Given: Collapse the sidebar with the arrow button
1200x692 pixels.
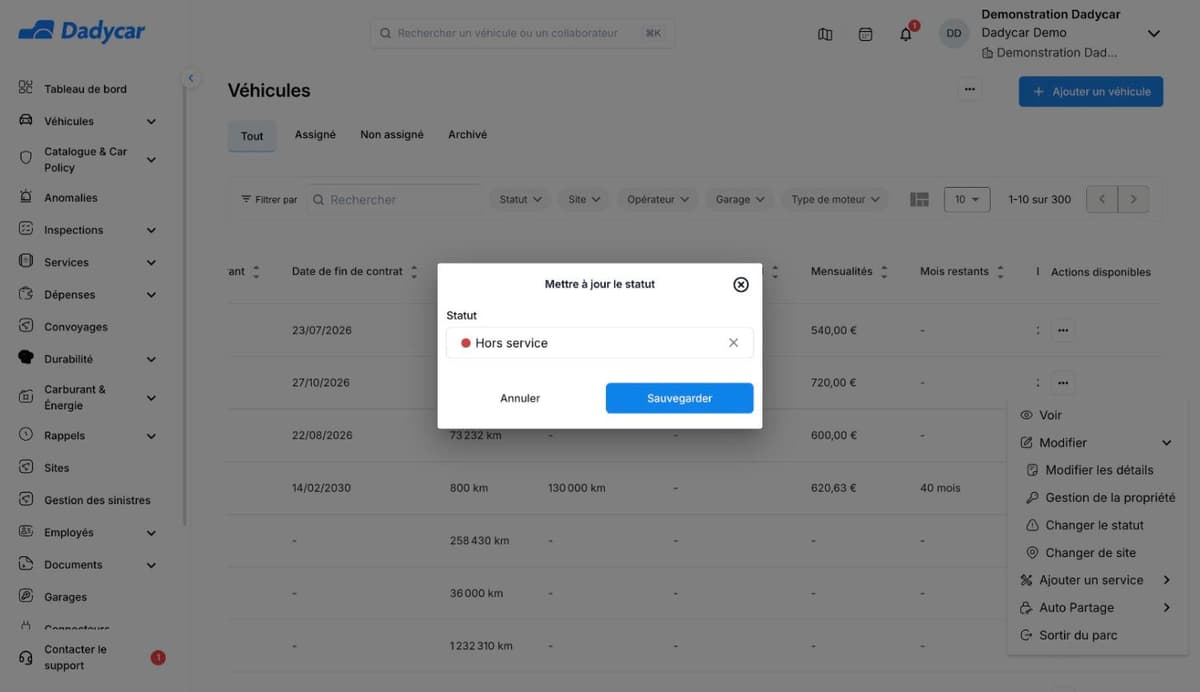Looking at the screenshot, I should click(x=191, y=78).
